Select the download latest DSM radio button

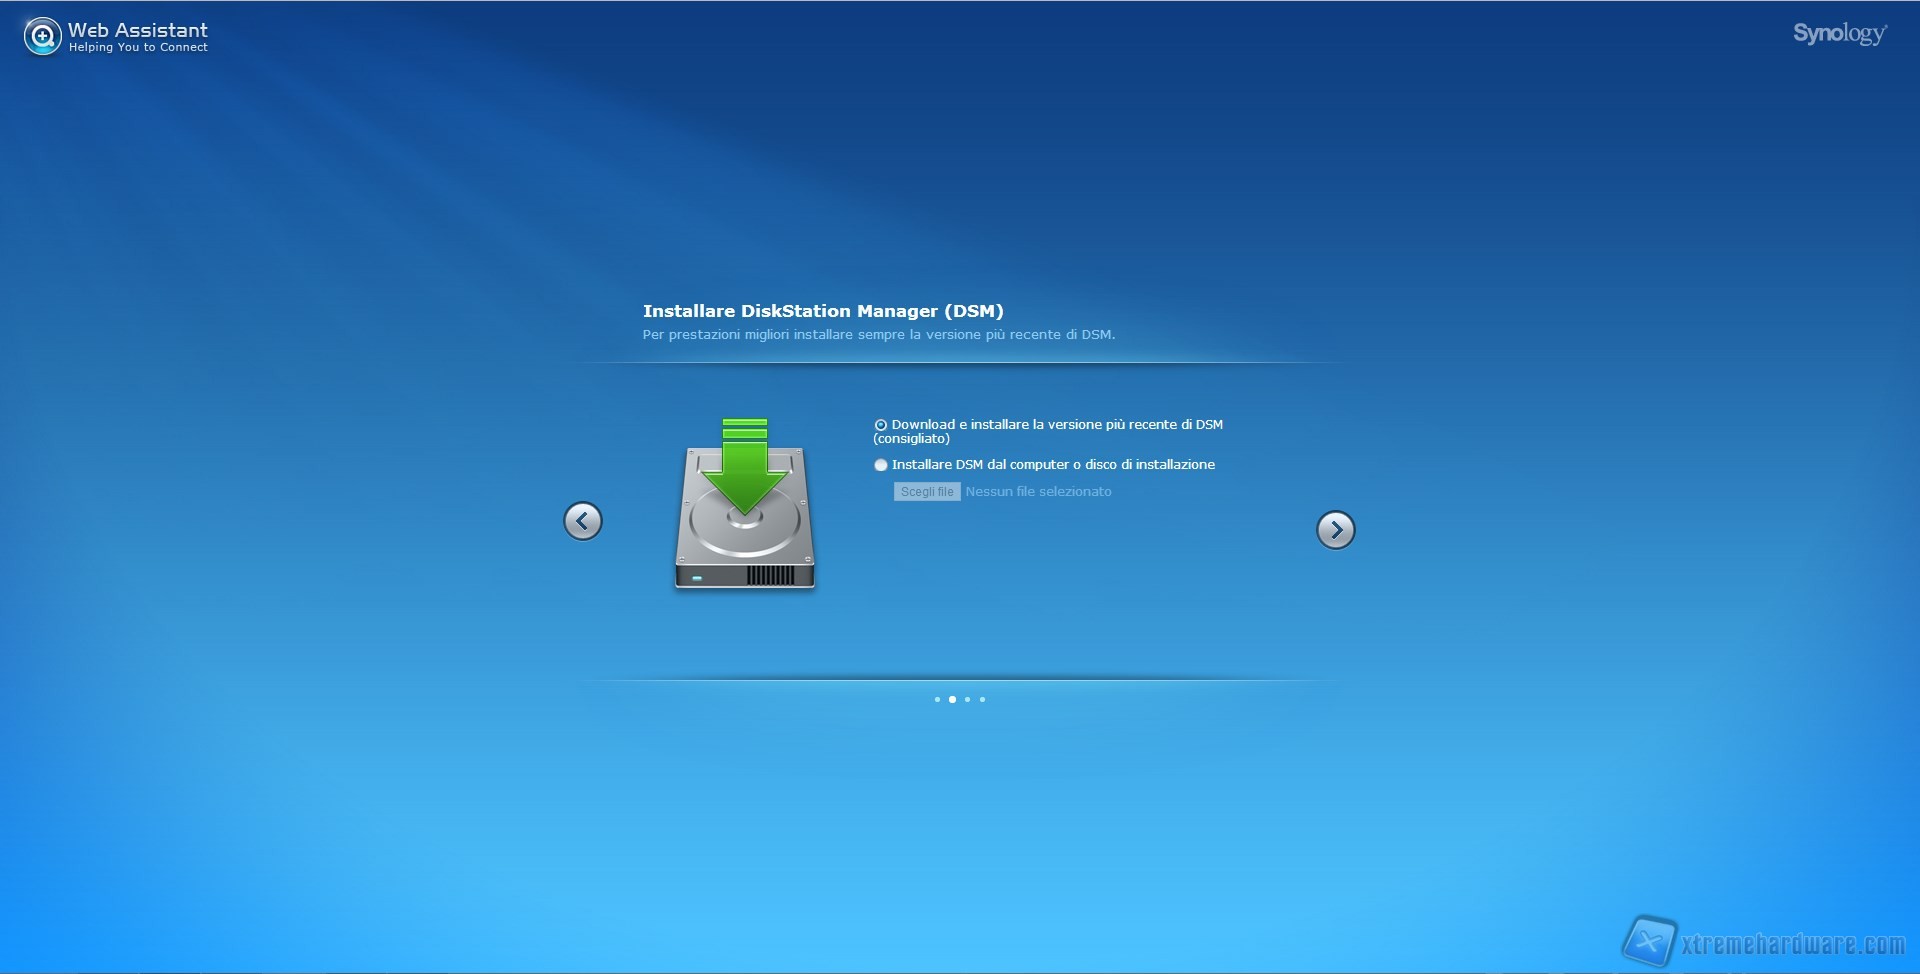click(881, 425)
